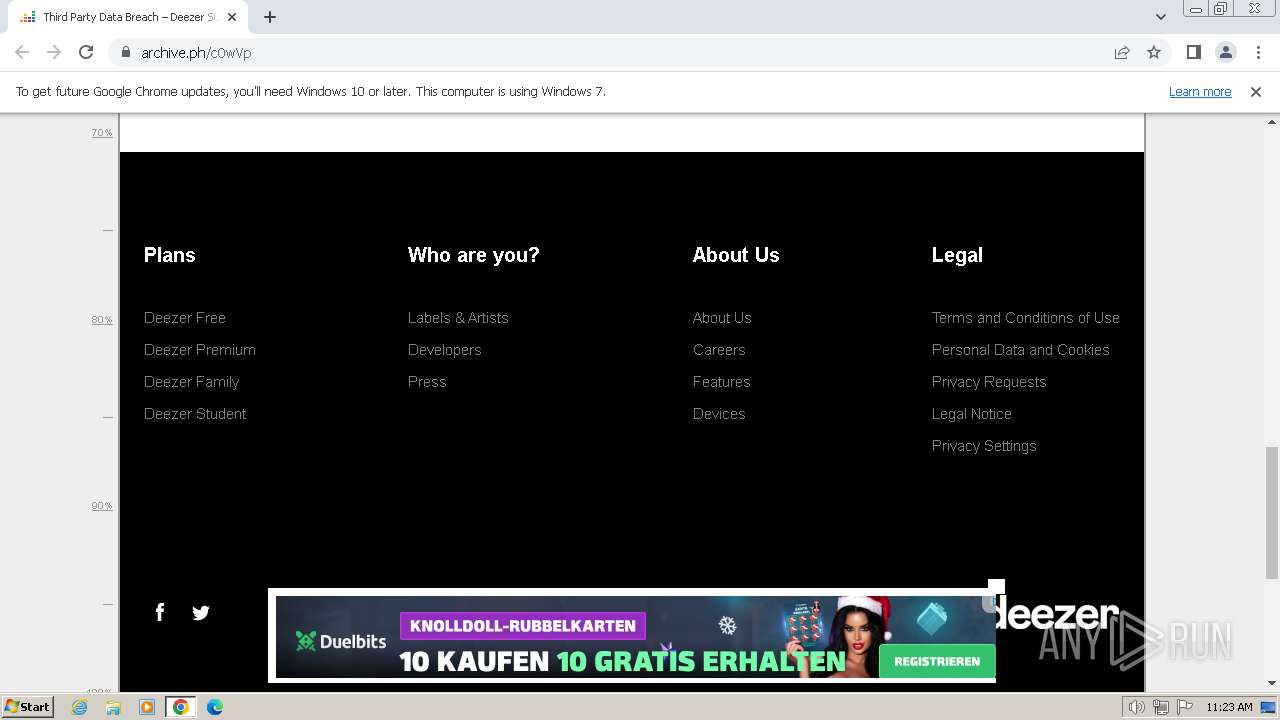The height and width of the screenshot is (720, 1280).
Task: Open Chrome's three-dot menu
Action: (1258, 52)
